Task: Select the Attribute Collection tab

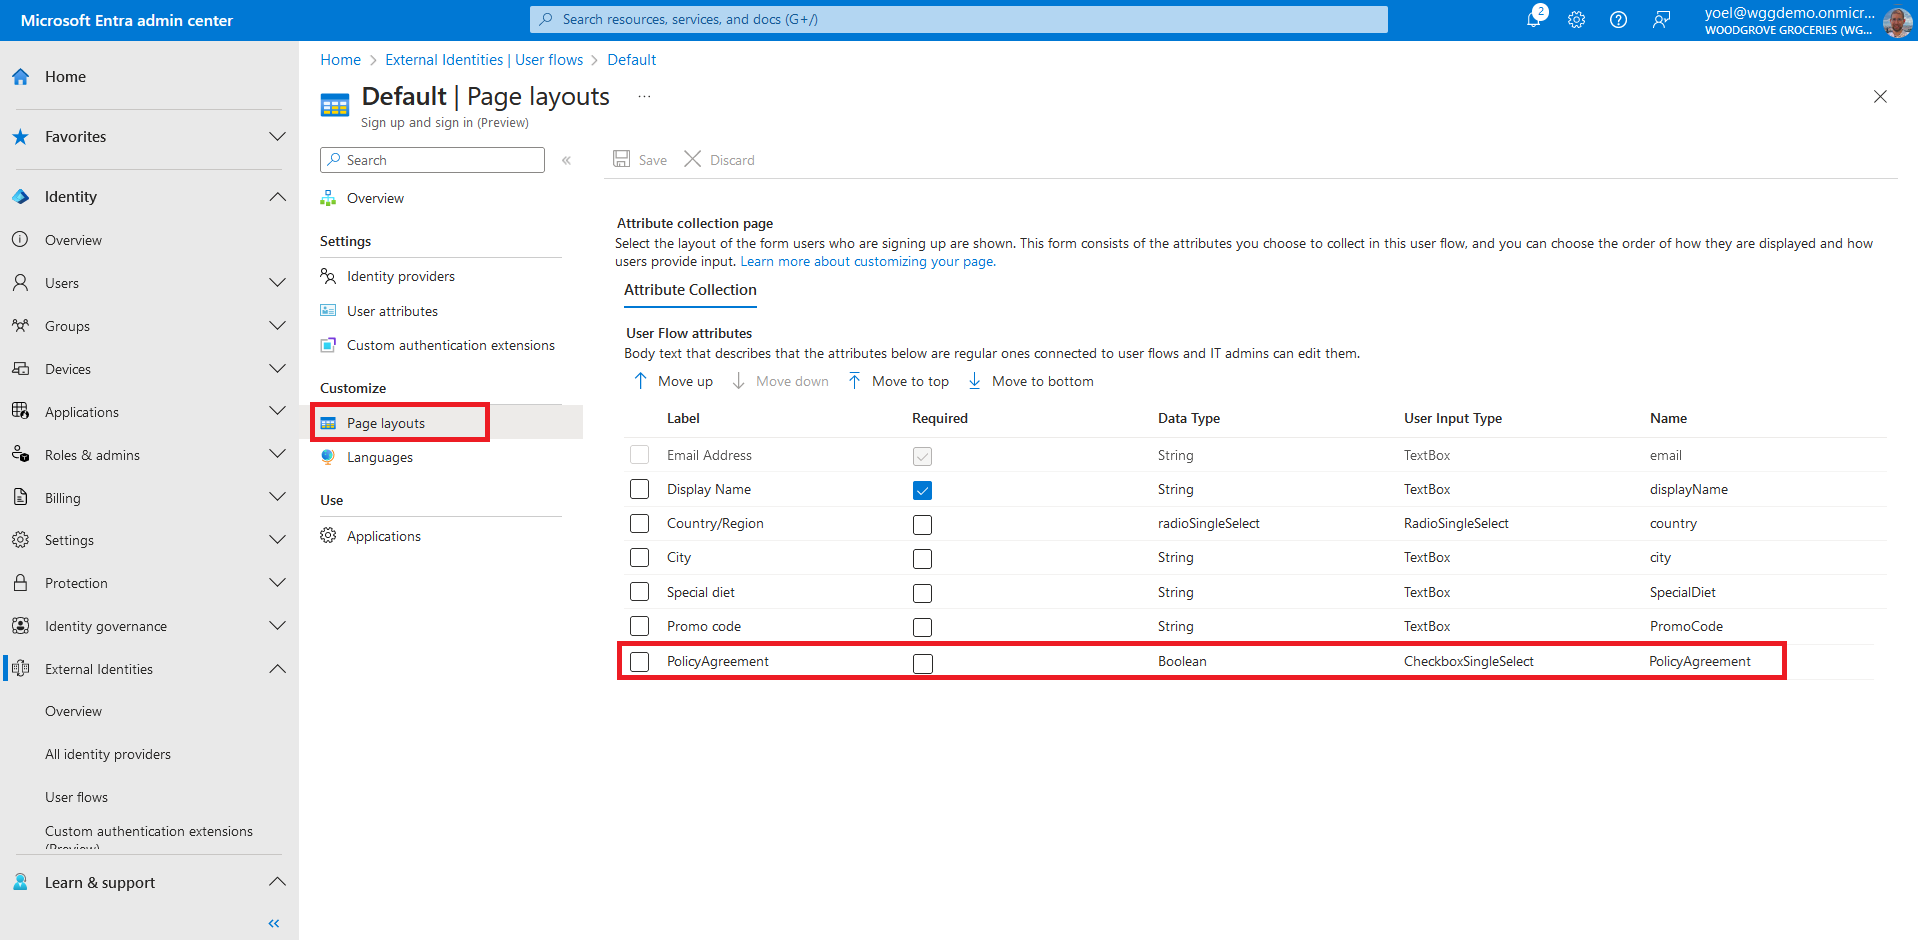Action: point(690,290)
